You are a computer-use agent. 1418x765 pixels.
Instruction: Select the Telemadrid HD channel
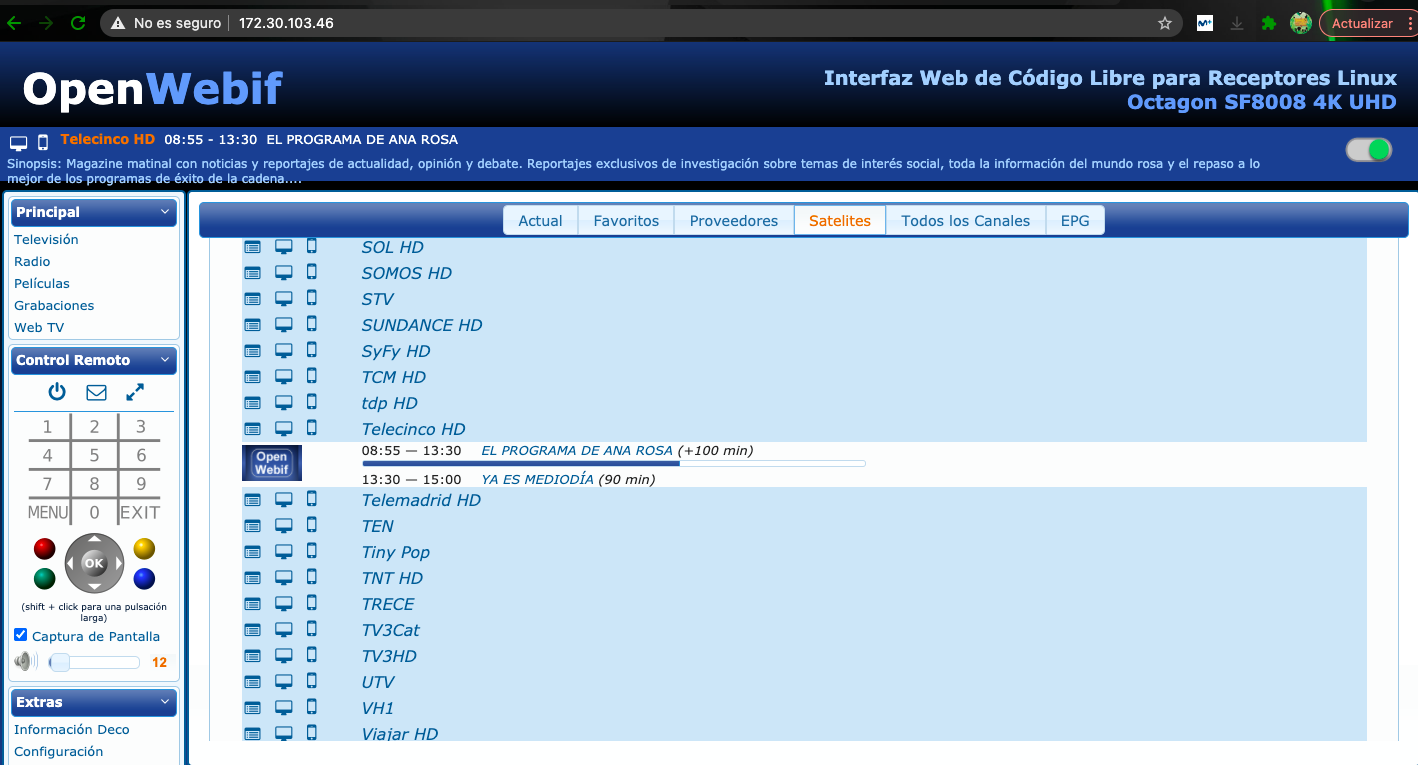tap(421, 500)
